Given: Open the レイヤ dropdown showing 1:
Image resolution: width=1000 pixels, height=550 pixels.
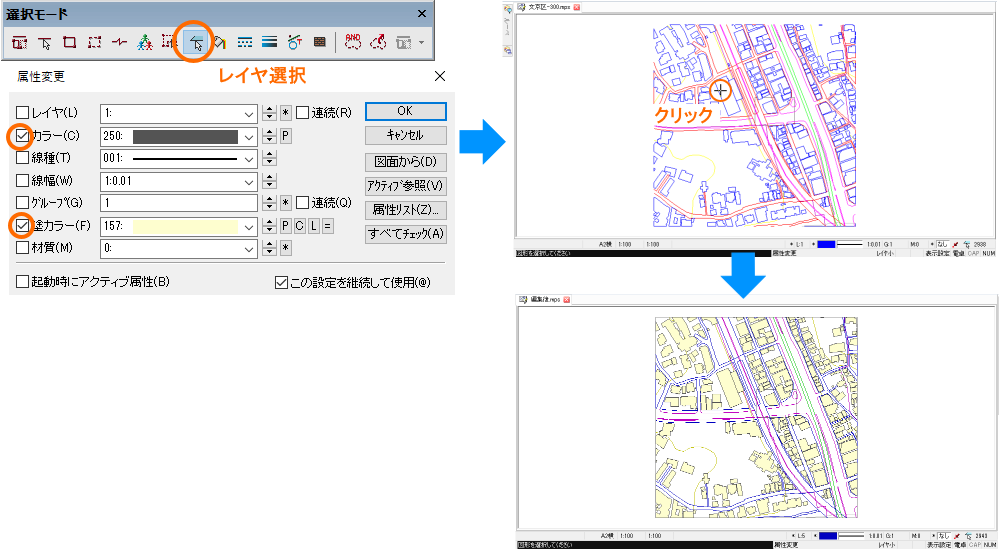Looking at the screenshot, I should [x=249, y=114].
